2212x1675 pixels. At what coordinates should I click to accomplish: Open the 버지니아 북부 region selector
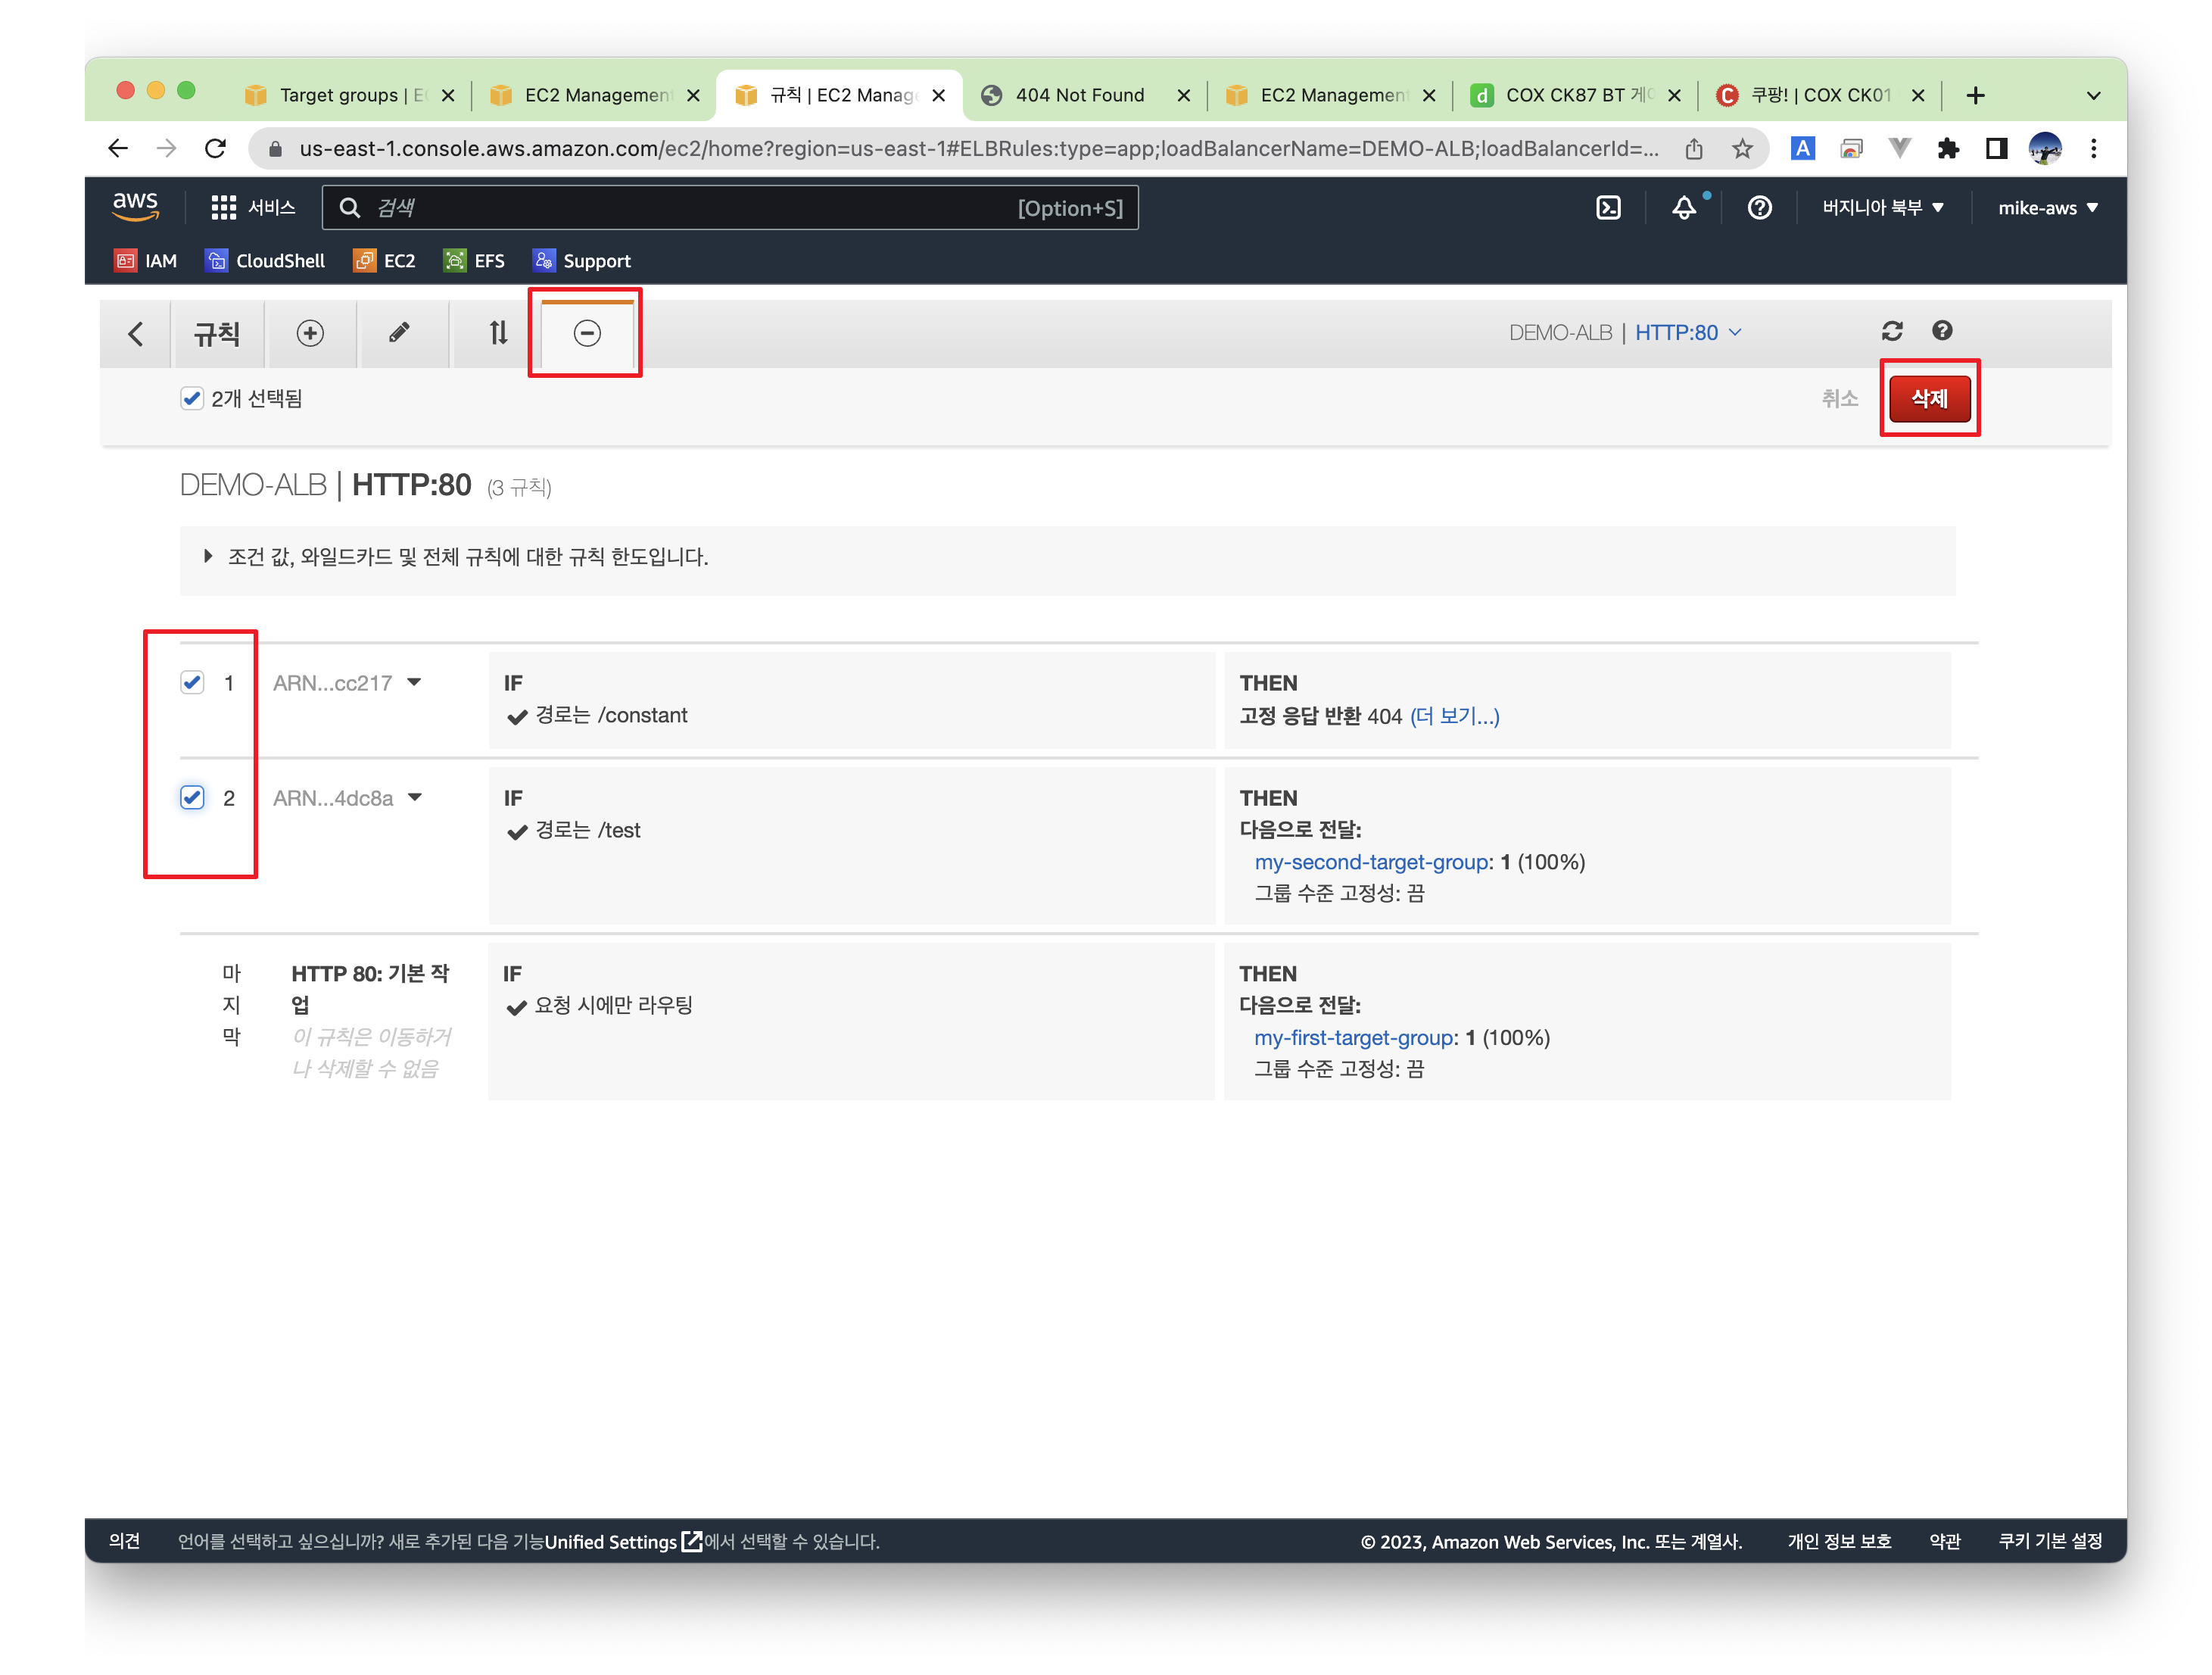point(1881,208)
